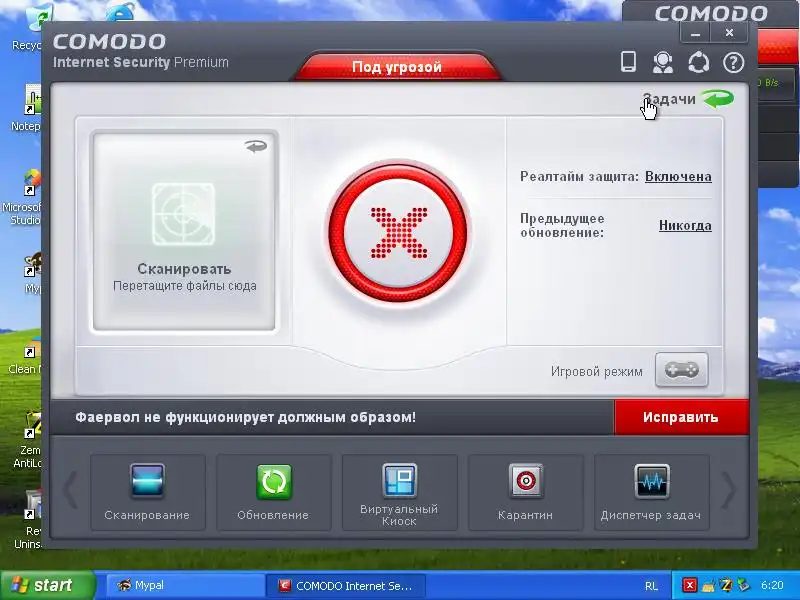Open the help question mark icon
Screen dimensions: 800x600
733,63
